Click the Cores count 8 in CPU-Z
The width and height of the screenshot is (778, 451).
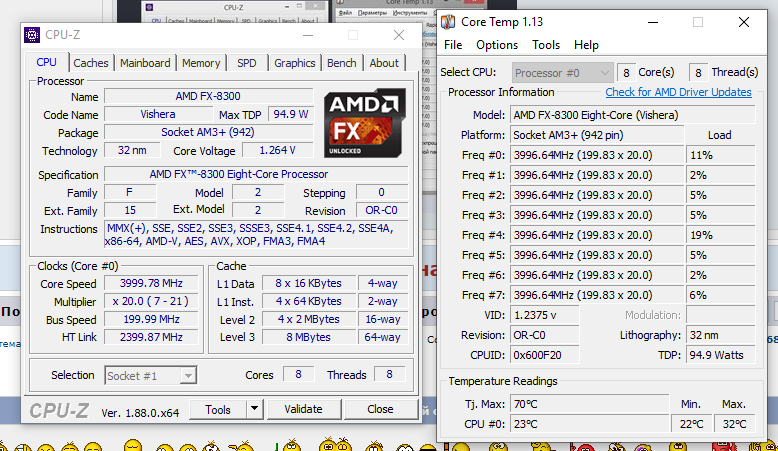click(x=298, y=375)
